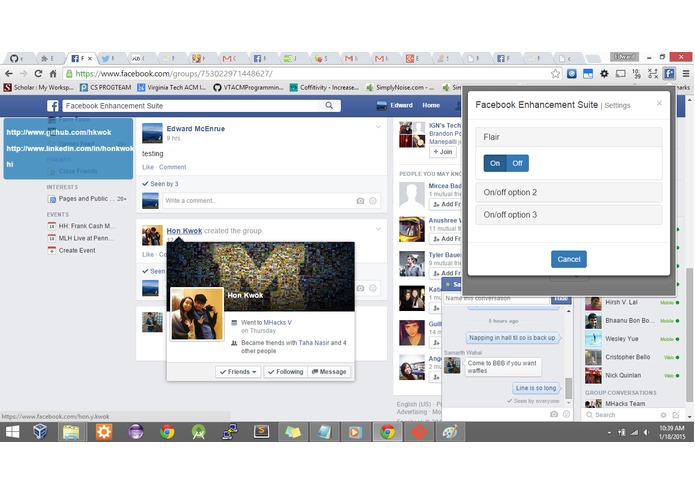Viewport: 695px width, 494px height.
Task: Turn Flair on
Action: [x=495, y=163]
